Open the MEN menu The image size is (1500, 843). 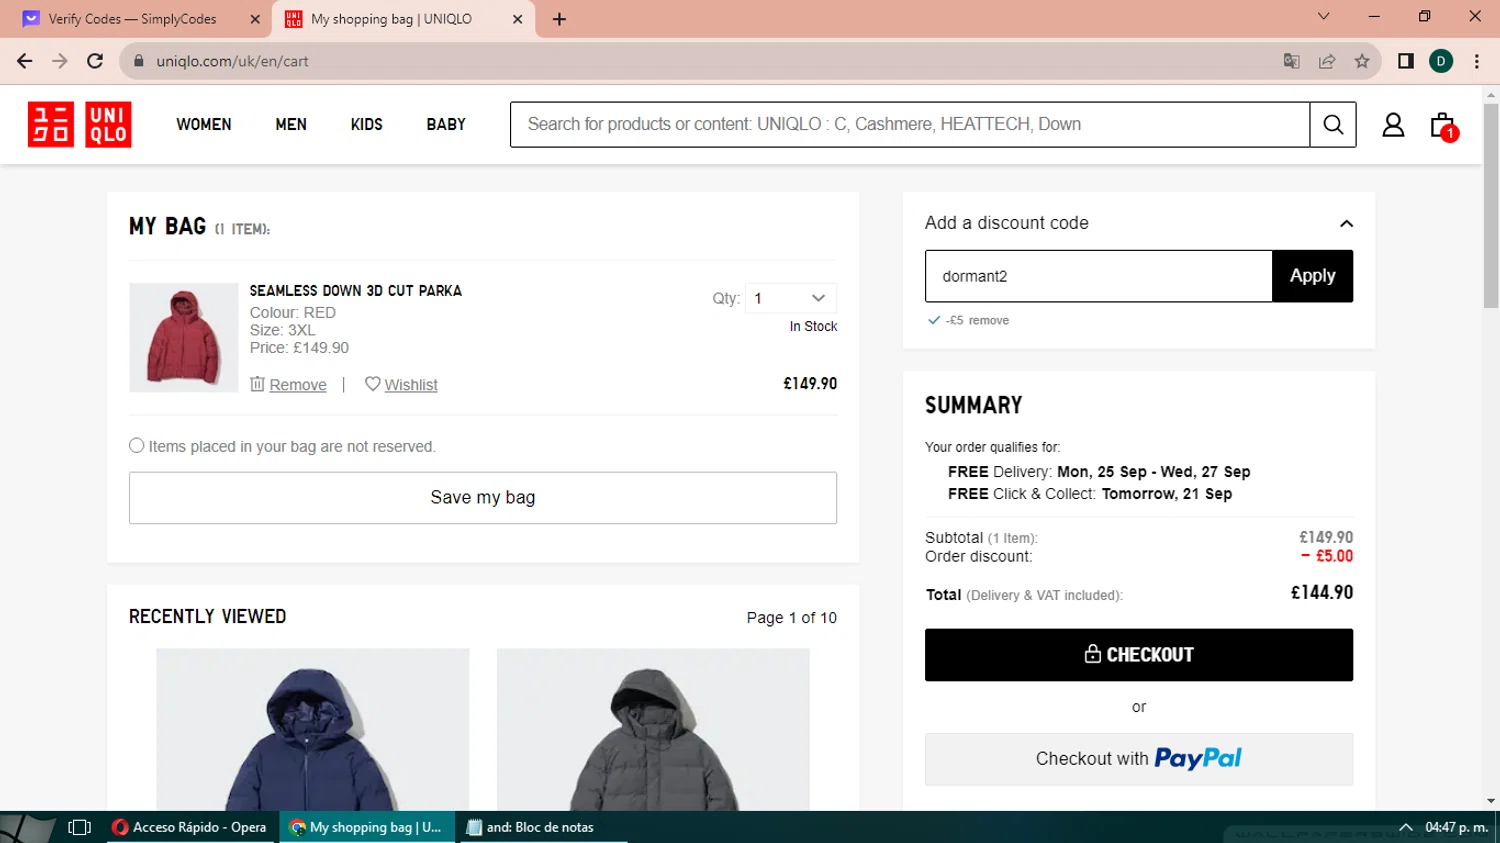(x=291, y=125)
